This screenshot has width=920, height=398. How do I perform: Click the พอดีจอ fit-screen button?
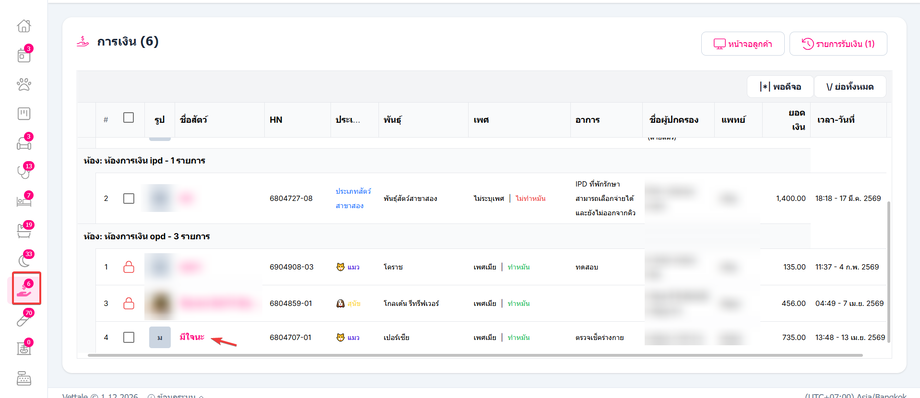click(780, 87)
